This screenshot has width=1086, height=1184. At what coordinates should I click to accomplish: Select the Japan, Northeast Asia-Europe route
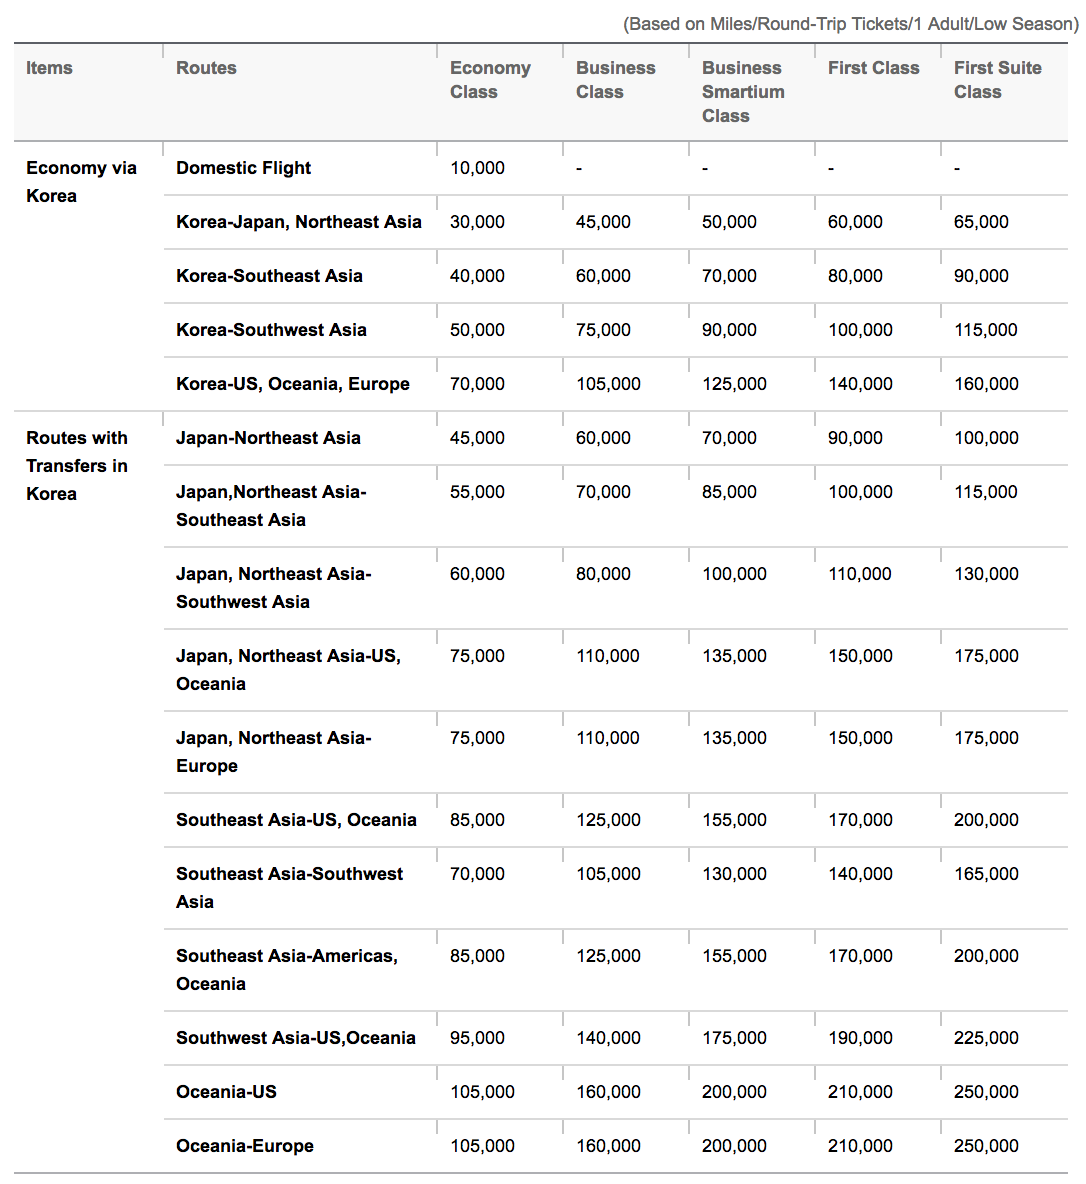(273, 752)
